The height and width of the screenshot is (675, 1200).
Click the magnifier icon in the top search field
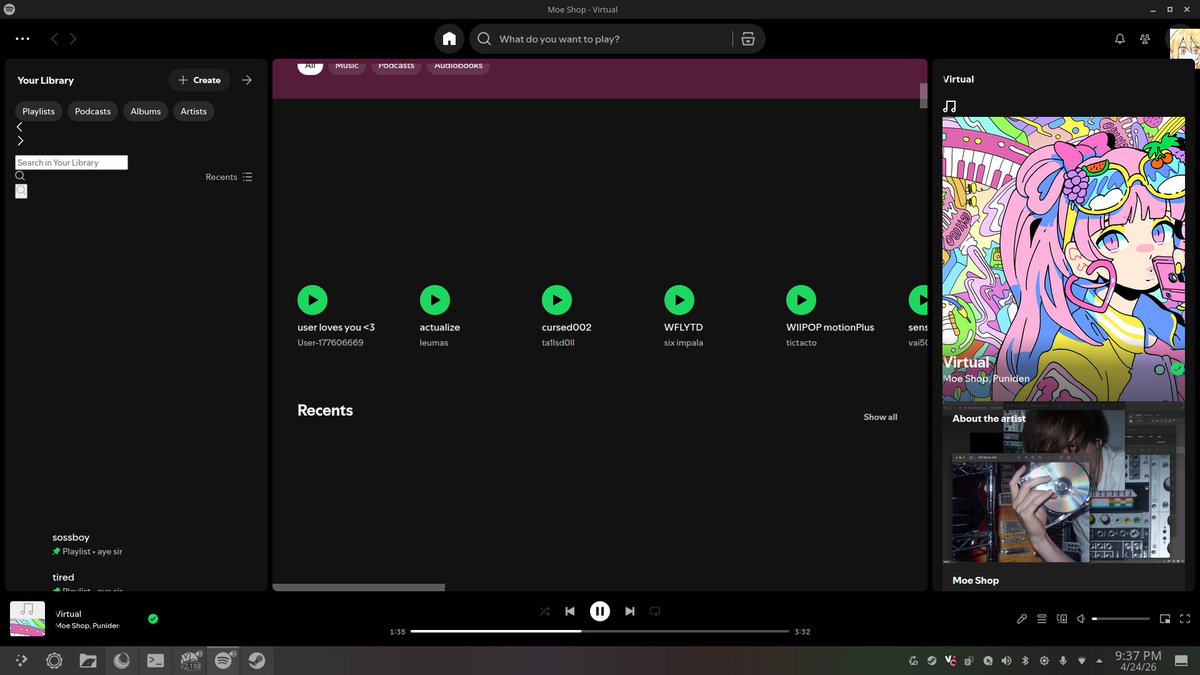[484, 39]
